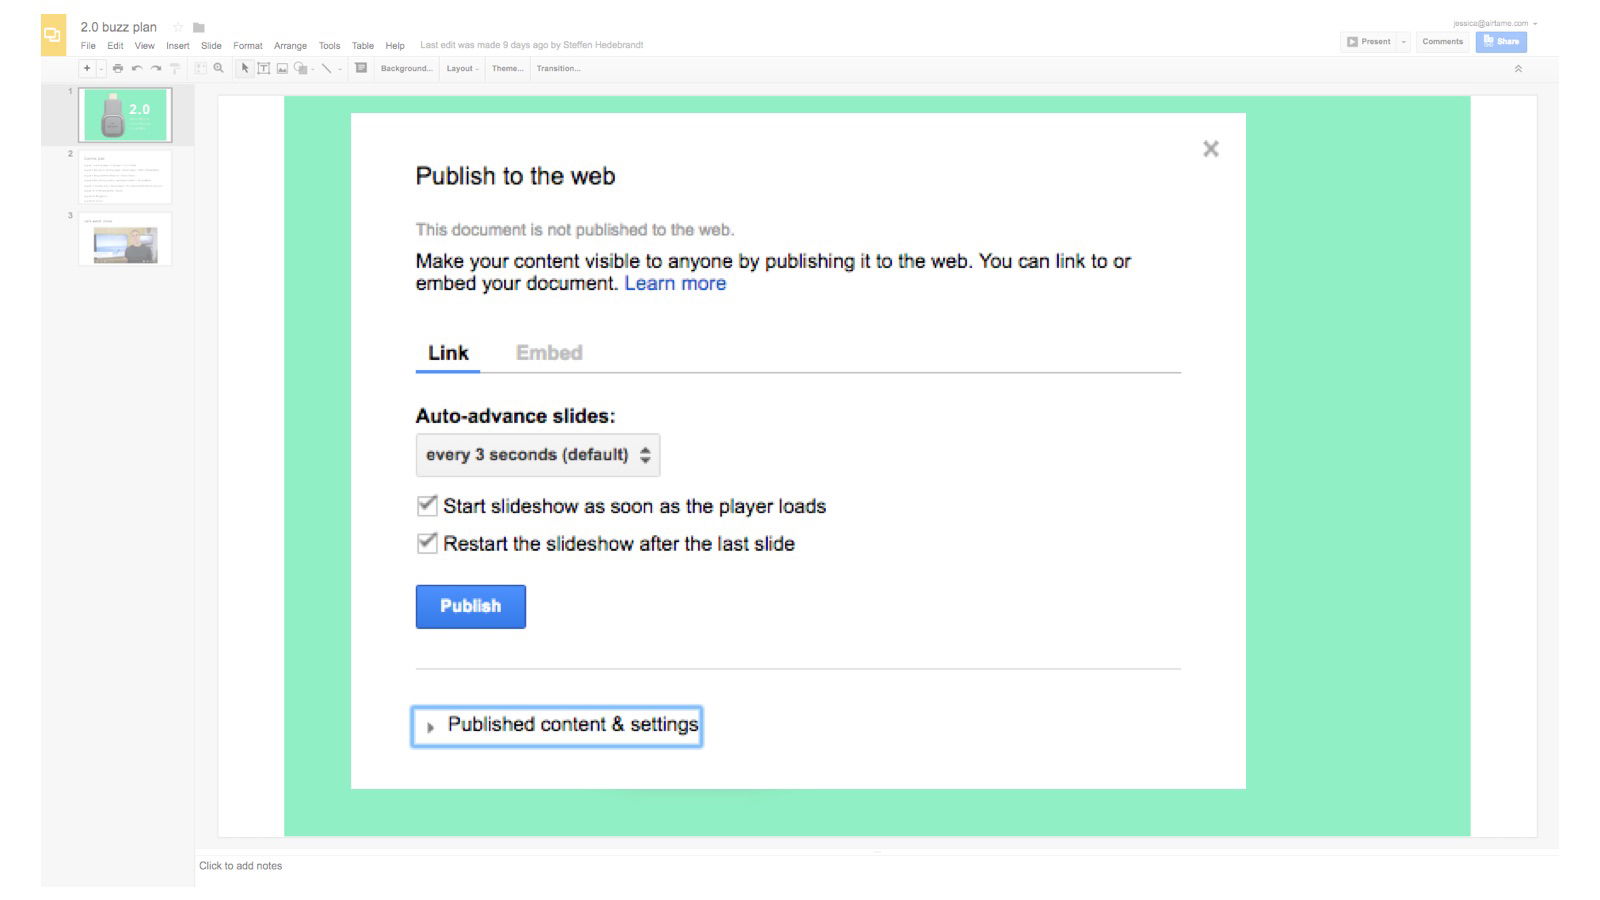Click the insert image icon
Image resolution: width=1600 pixels, height=900 pixels.
[282, 68]
